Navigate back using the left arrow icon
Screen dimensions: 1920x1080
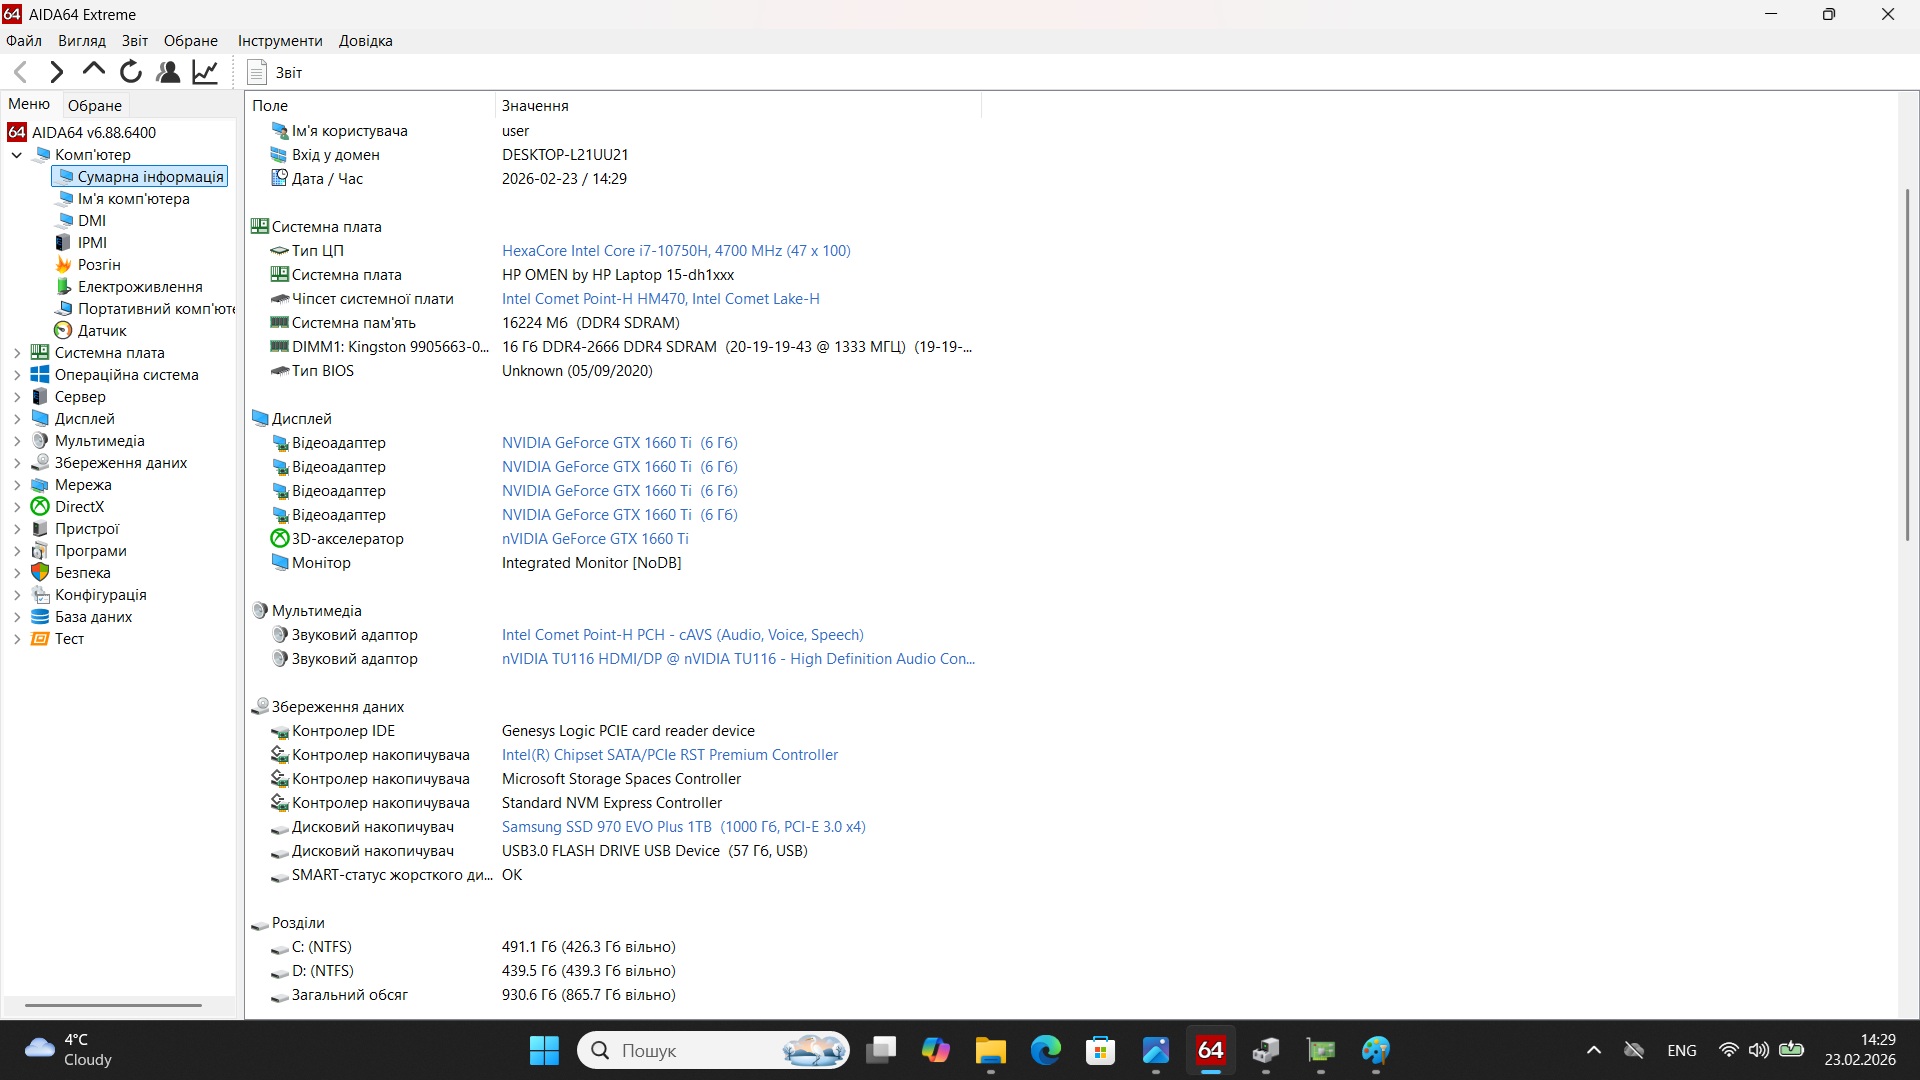20,71
